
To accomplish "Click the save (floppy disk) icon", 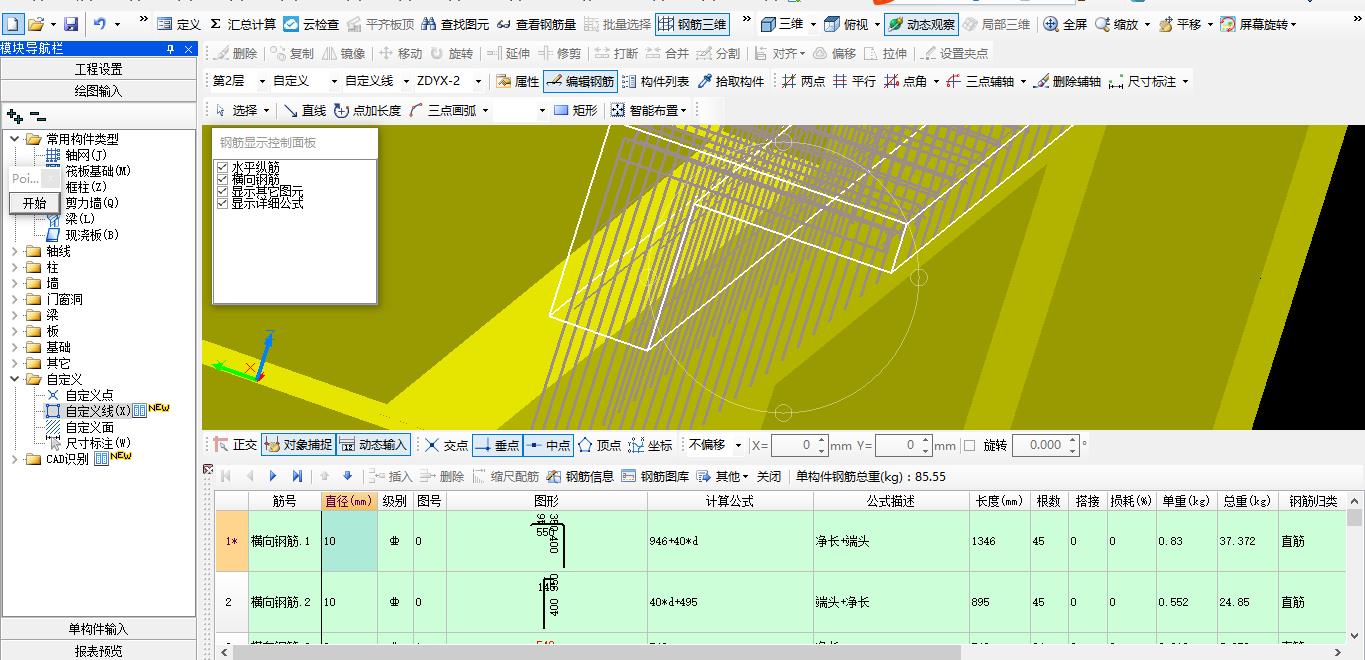I will point(71,24).
